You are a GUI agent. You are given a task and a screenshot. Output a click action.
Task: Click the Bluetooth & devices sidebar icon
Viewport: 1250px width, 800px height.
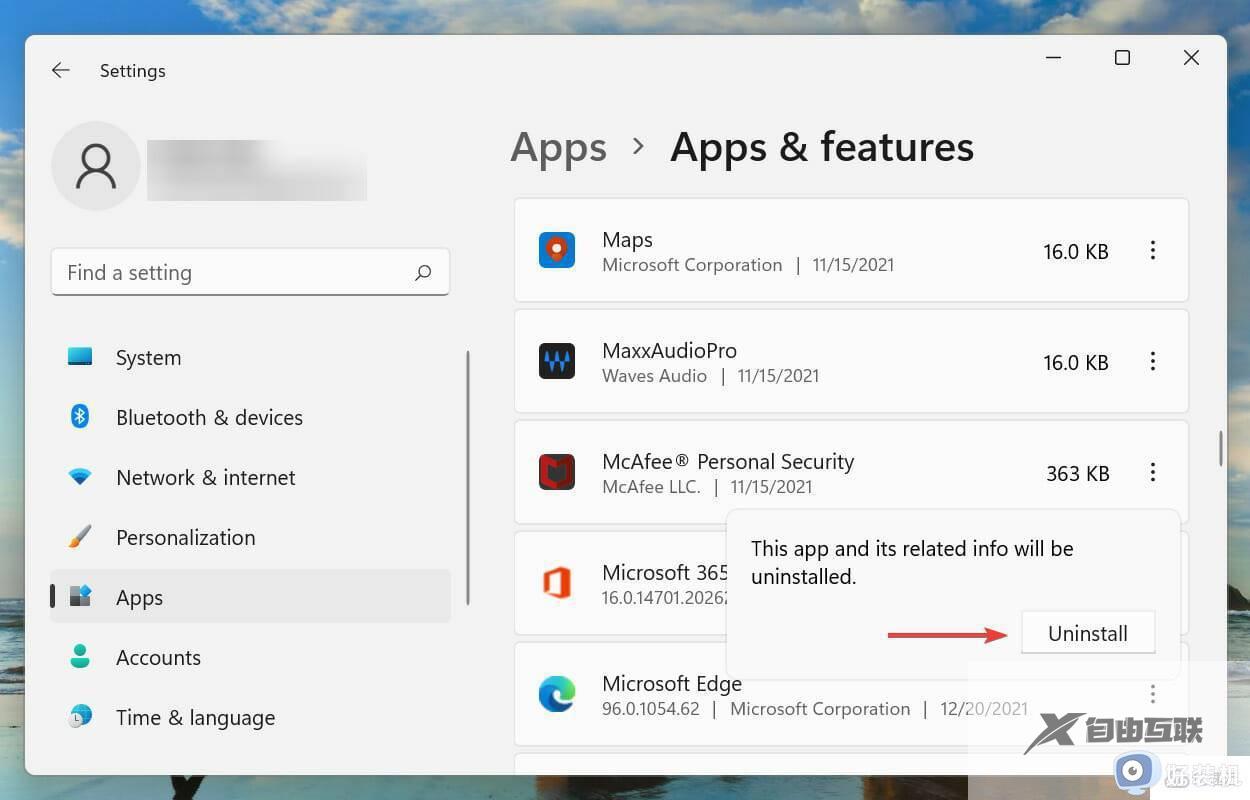[x=80, y=417]
